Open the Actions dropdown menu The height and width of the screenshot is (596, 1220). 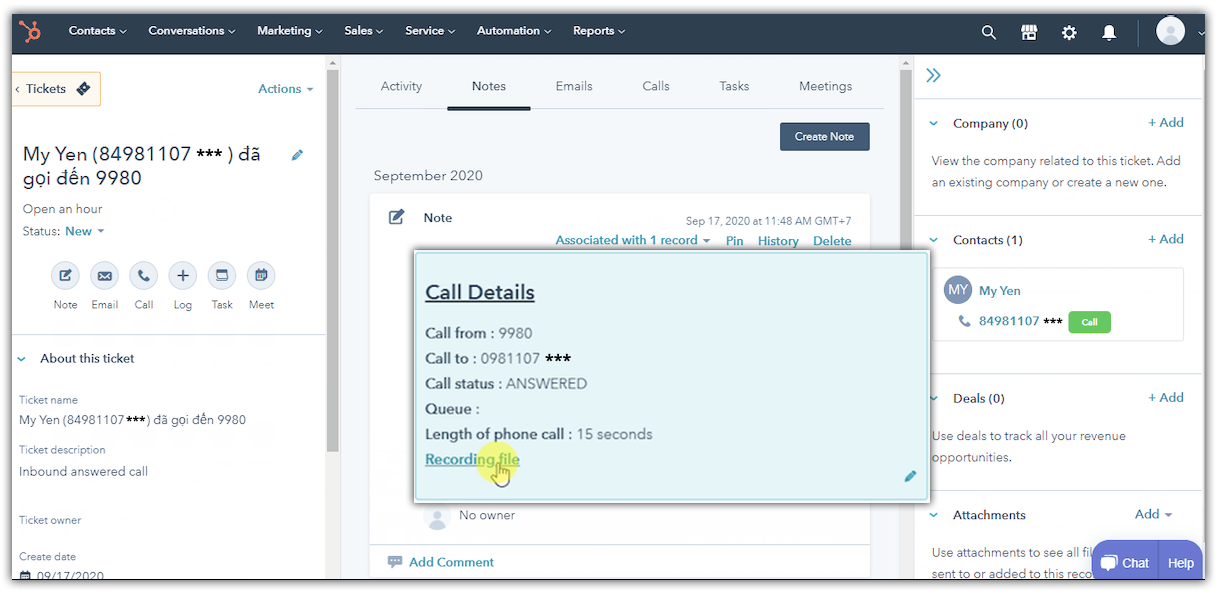285,89
